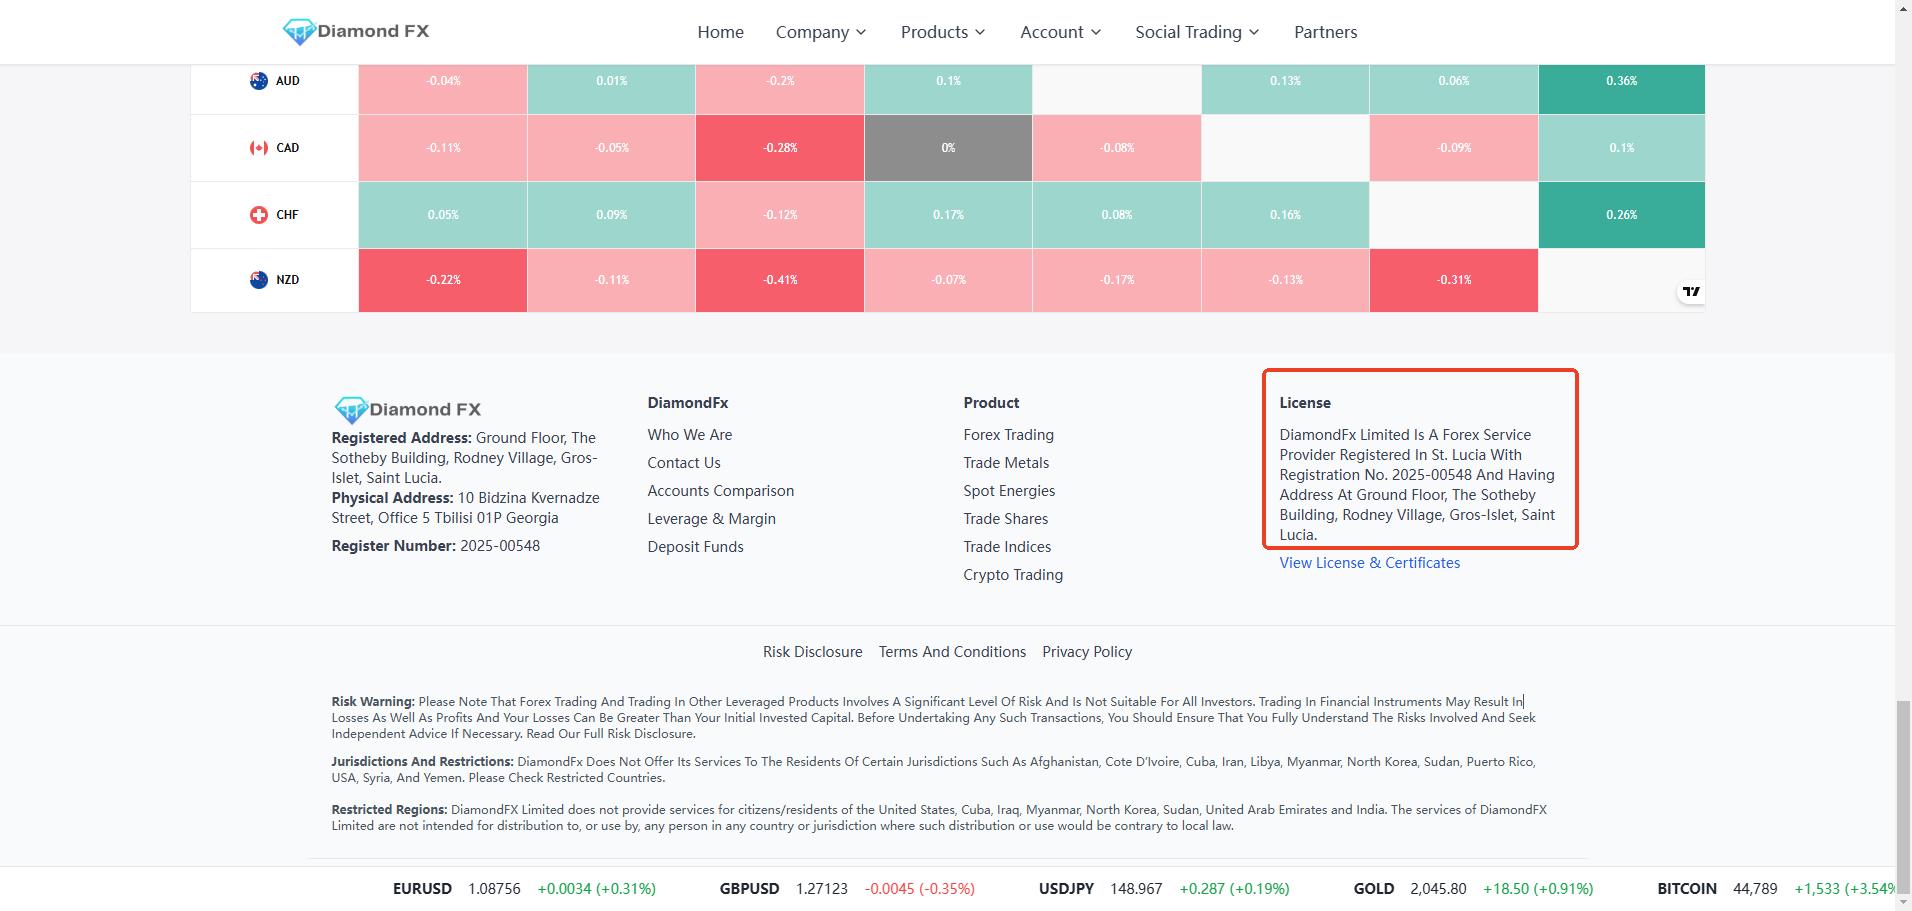Go to the Home page

pyautogui.click(x=720, y=32)
